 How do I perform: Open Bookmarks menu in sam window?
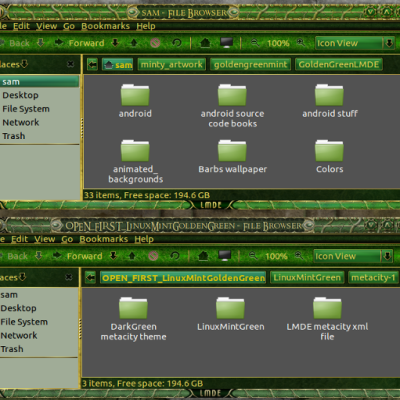point(105,26)
